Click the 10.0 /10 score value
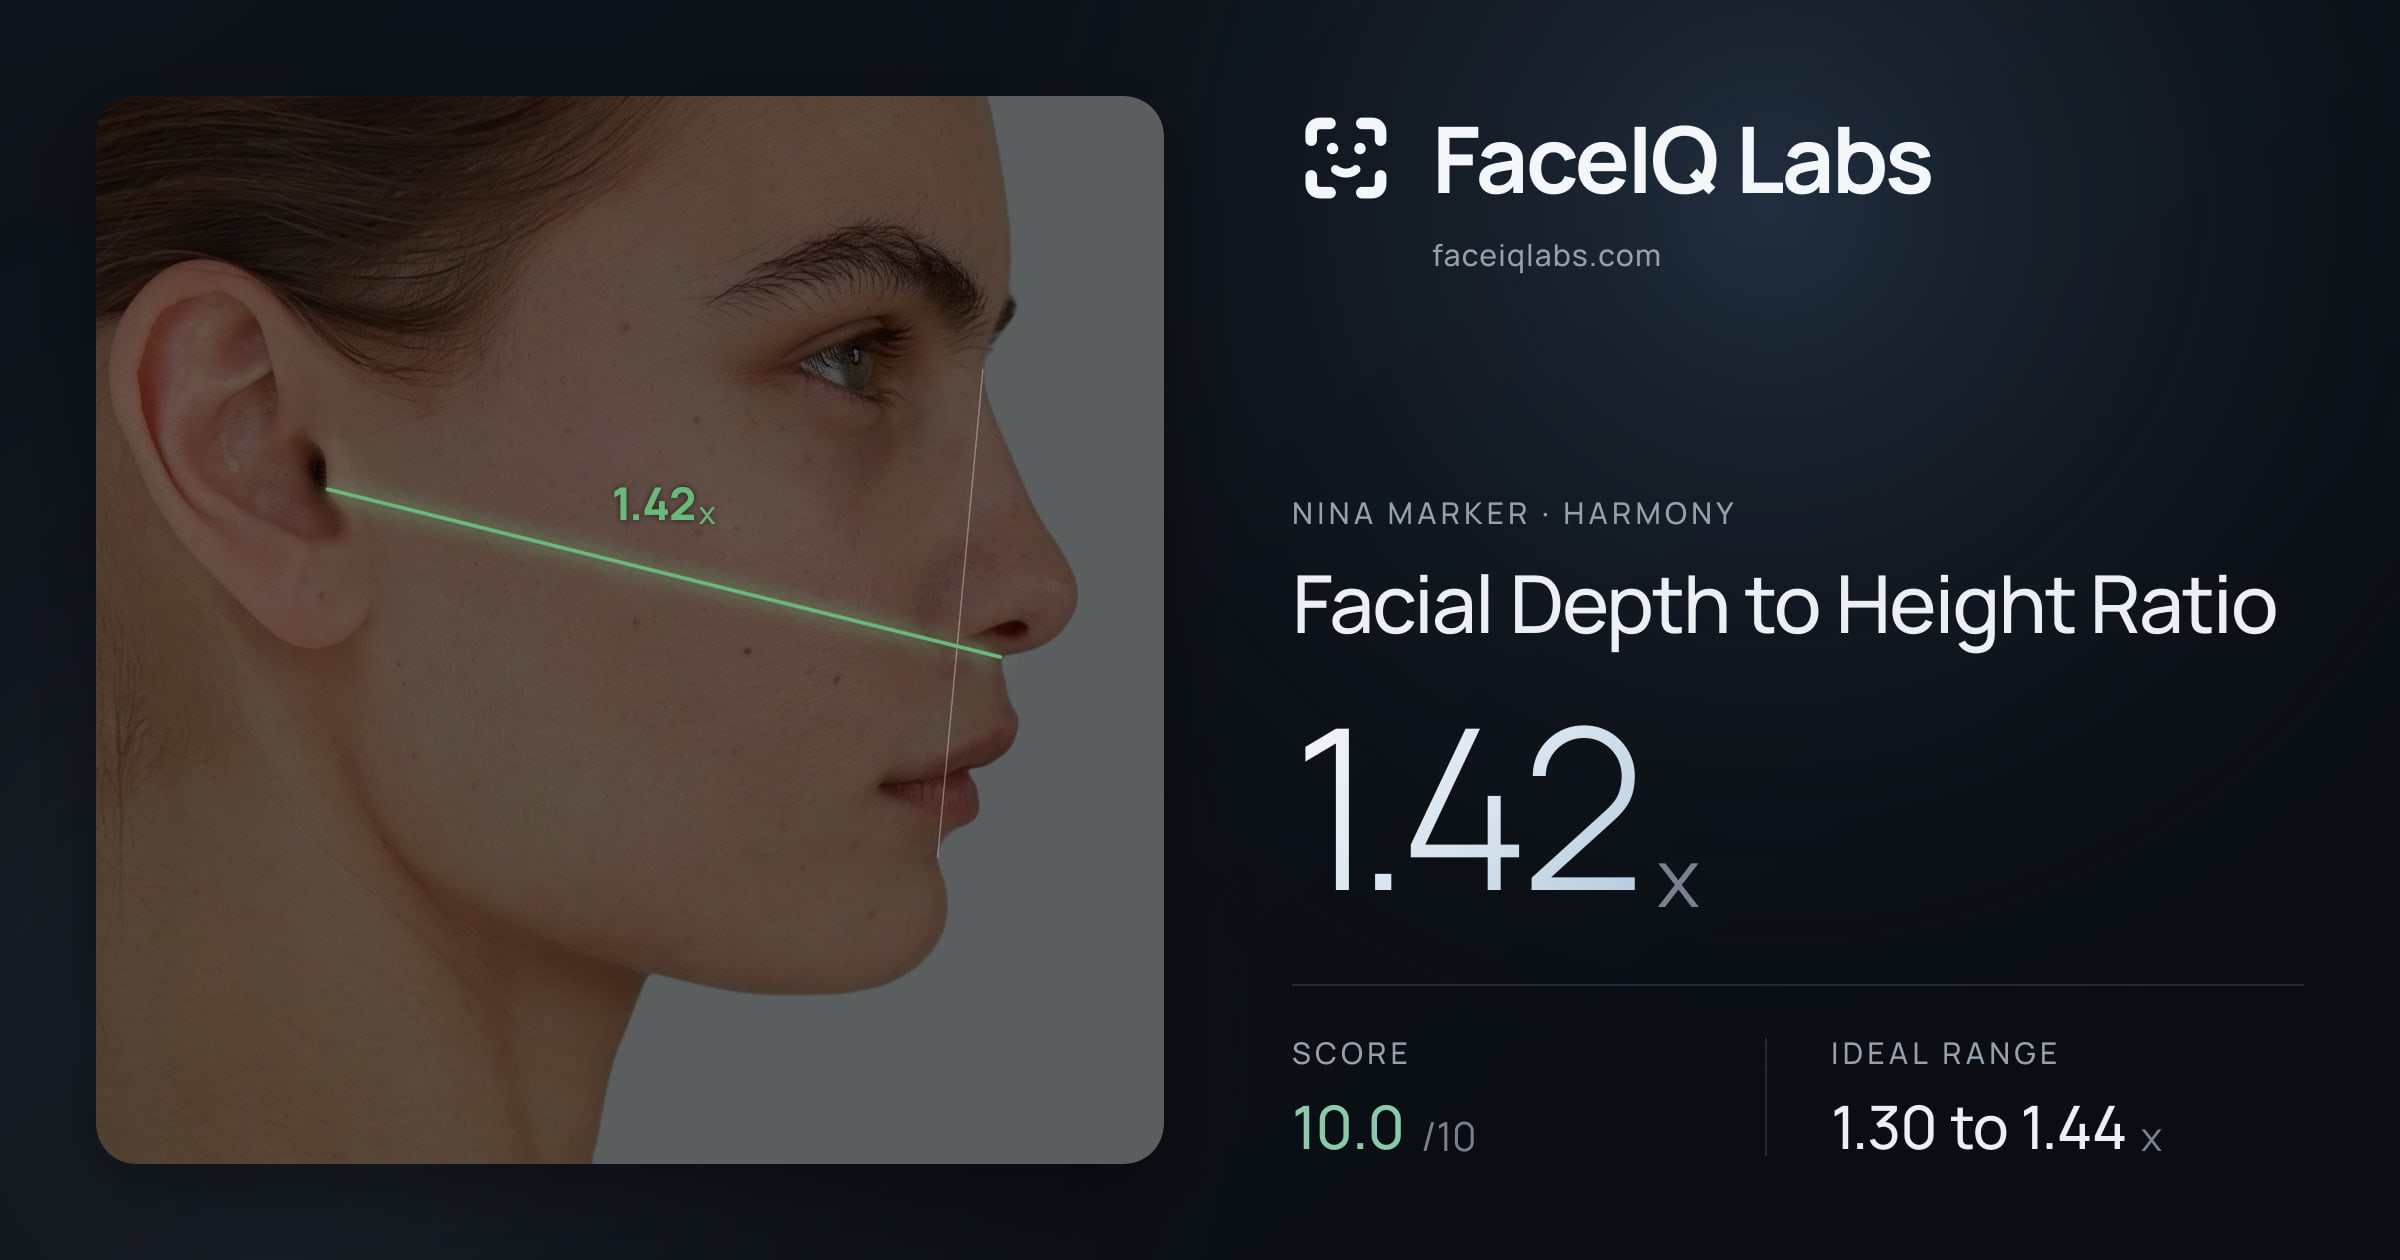The width and height of the screenshot is (2400, 1260). pyautogui.click(x=1383, y=1129)
